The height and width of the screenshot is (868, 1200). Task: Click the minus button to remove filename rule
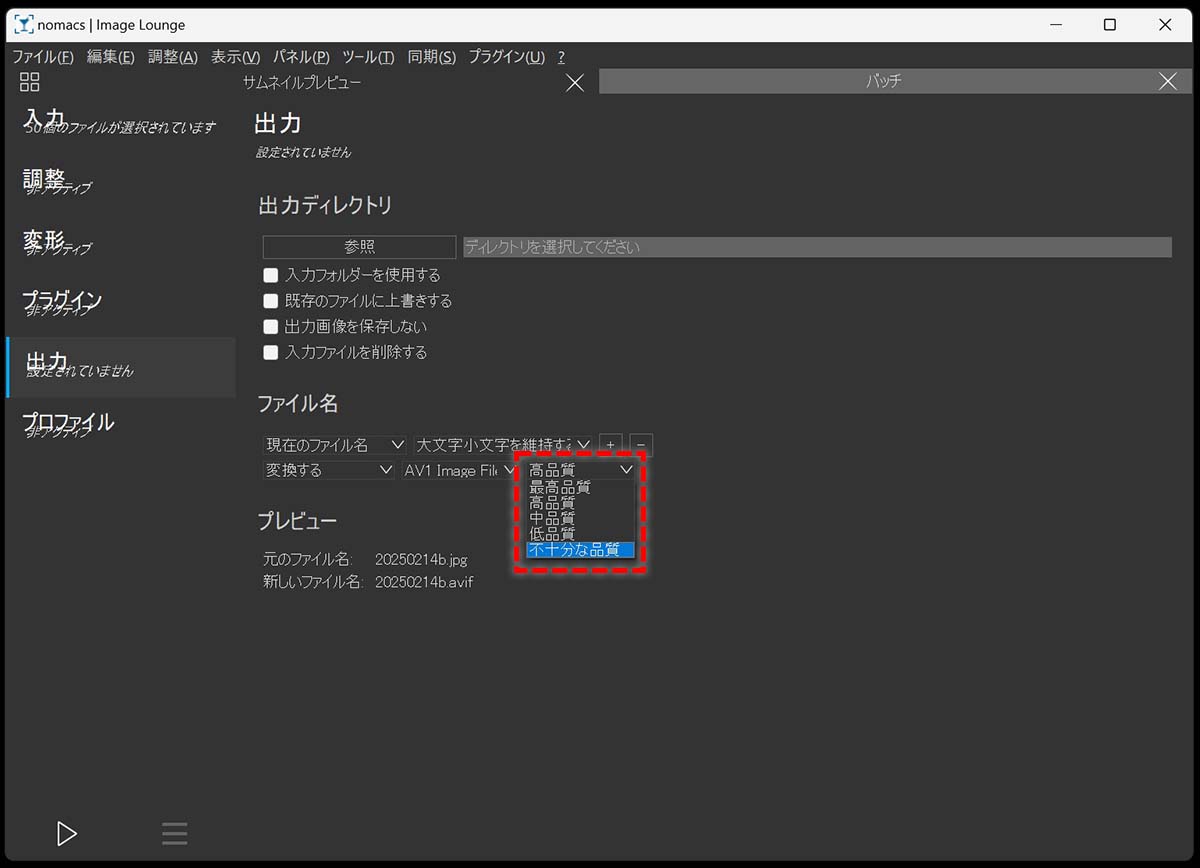point(642,445)
